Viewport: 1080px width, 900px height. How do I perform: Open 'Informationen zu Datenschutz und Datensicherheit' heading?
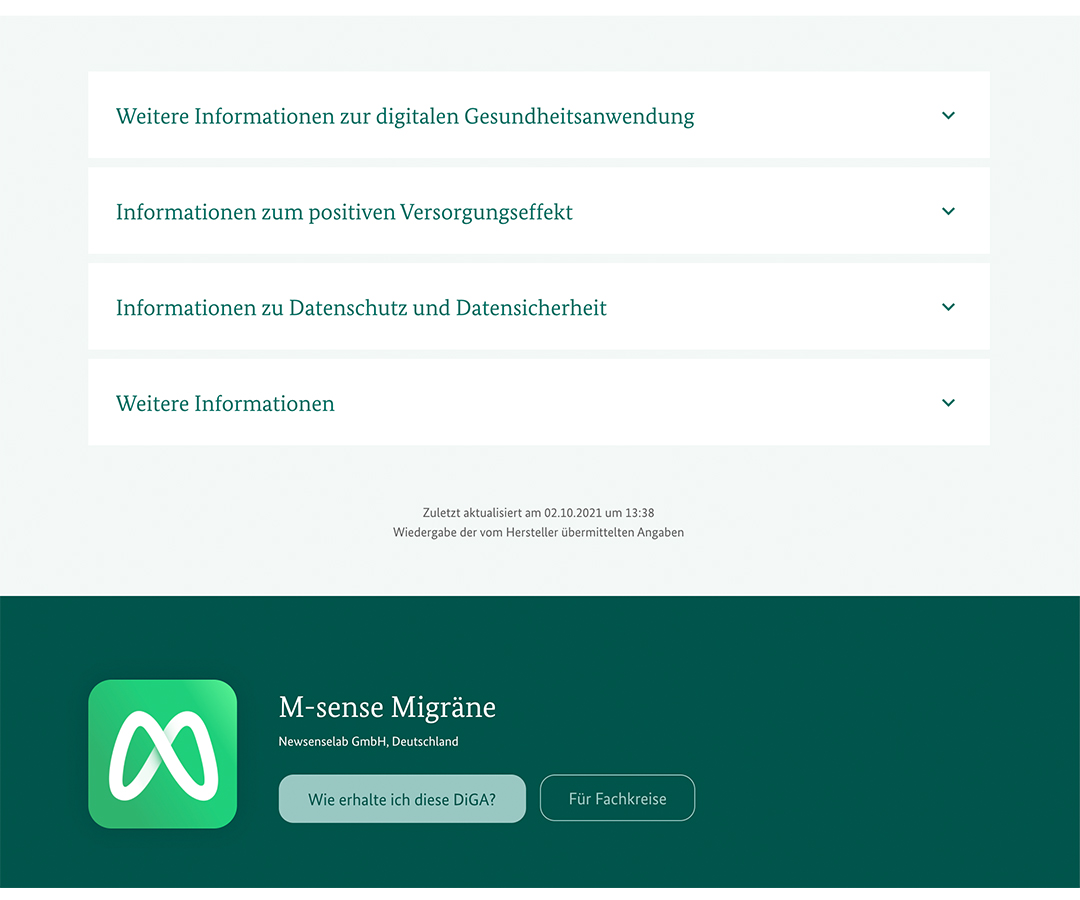(x=361, y=308)
